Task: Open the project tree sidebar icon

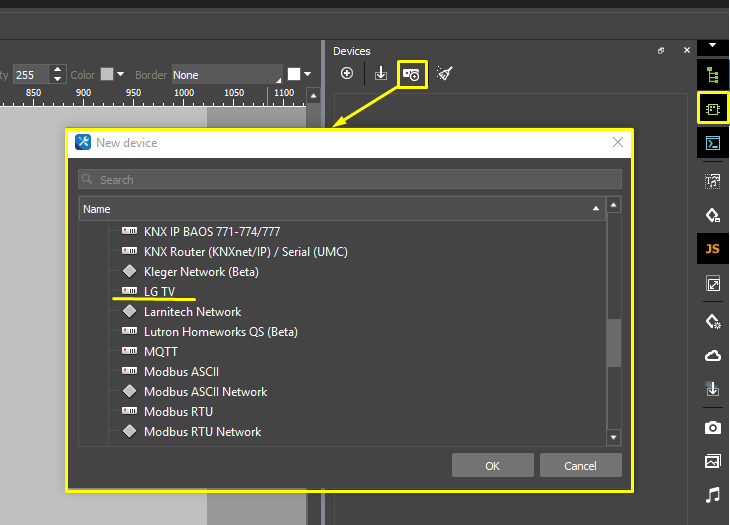Action: (712, 75)
